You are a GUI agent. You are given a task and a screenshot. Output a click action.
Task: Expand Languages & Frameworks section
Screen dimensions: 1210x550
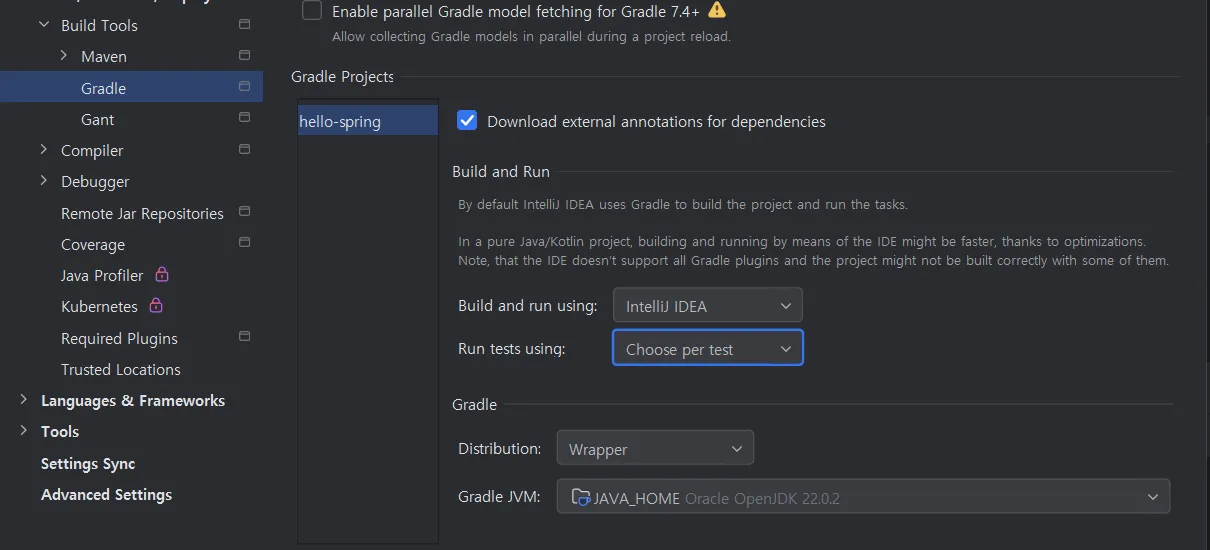[x=24, y=400]
